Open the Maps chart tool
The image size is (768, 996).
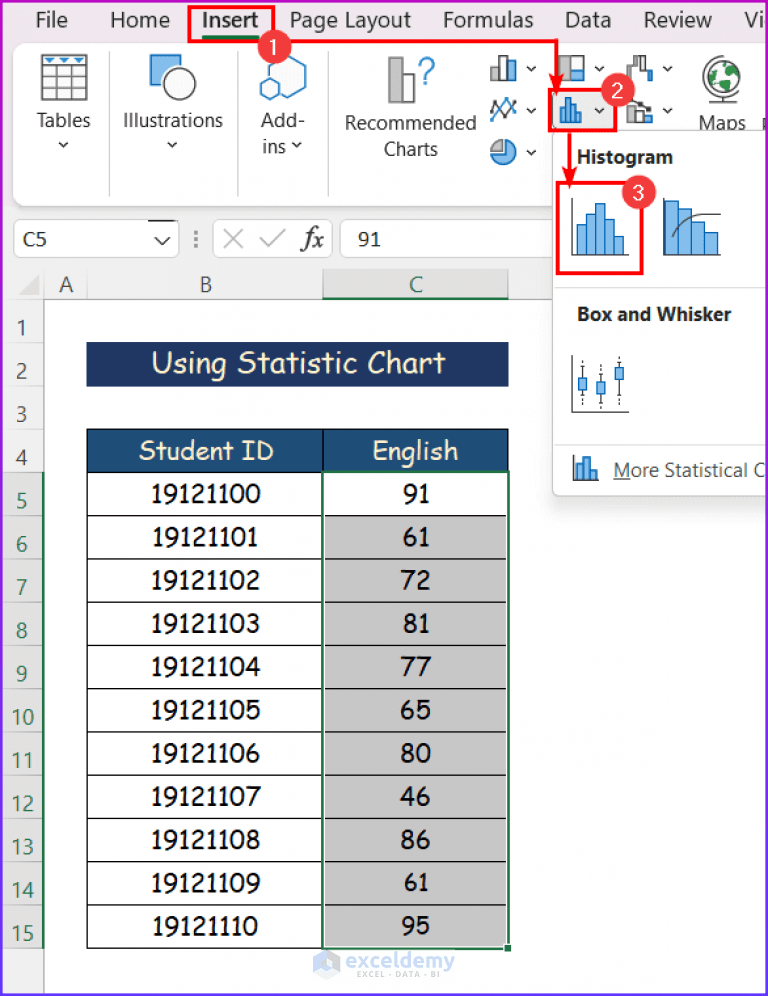(722, 90)
